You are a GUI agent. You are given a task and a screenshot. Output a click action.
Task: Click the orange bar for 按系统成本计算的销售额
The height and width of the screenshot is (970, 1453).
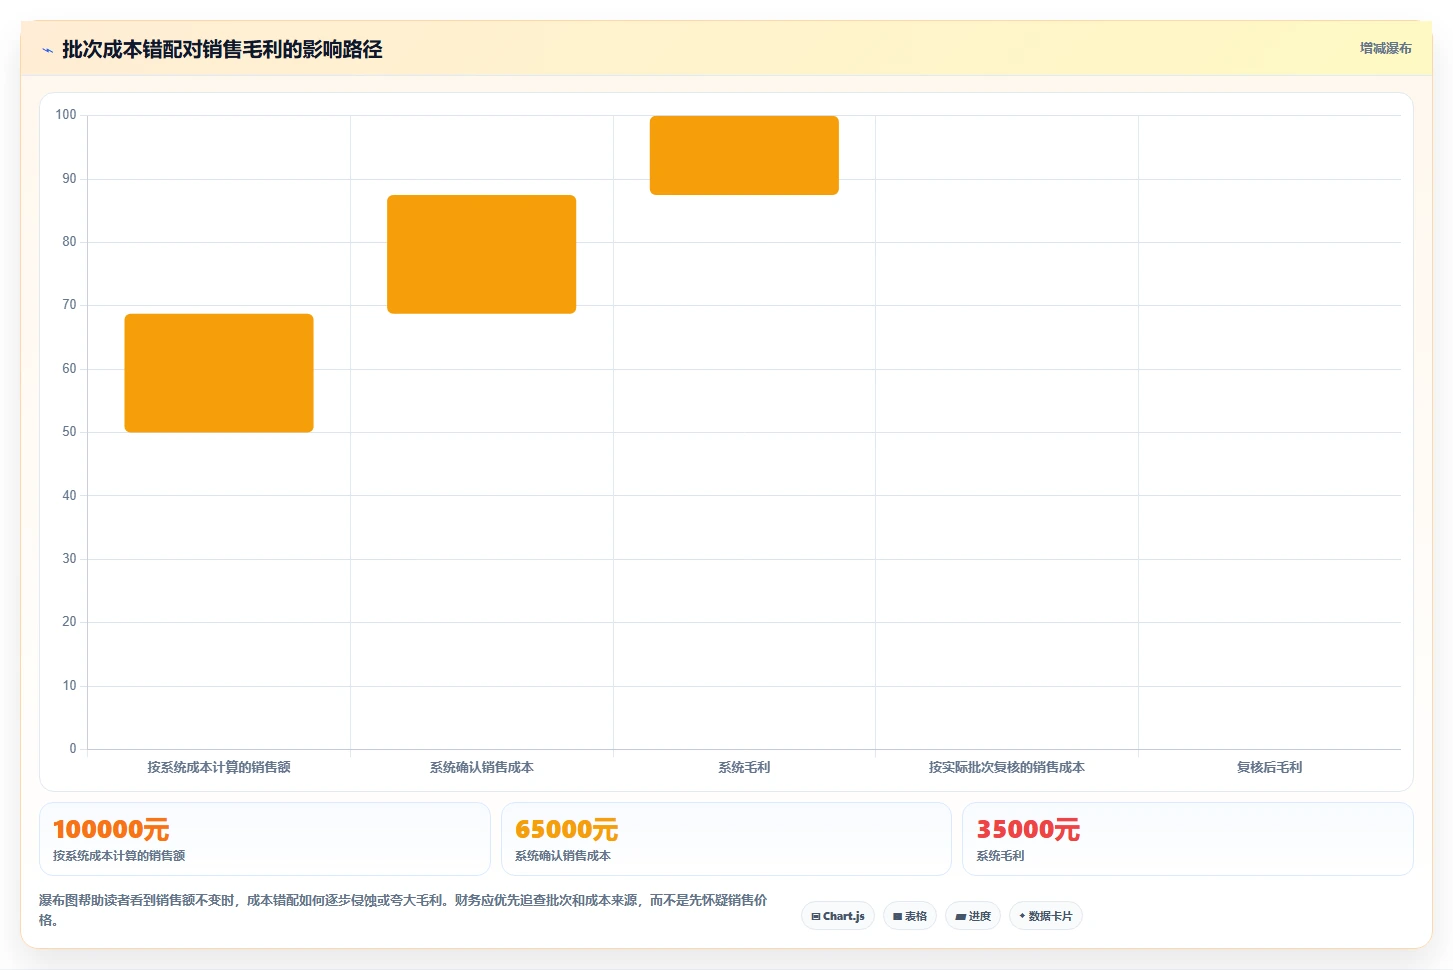pyautogui.click(x=219, y=373)
